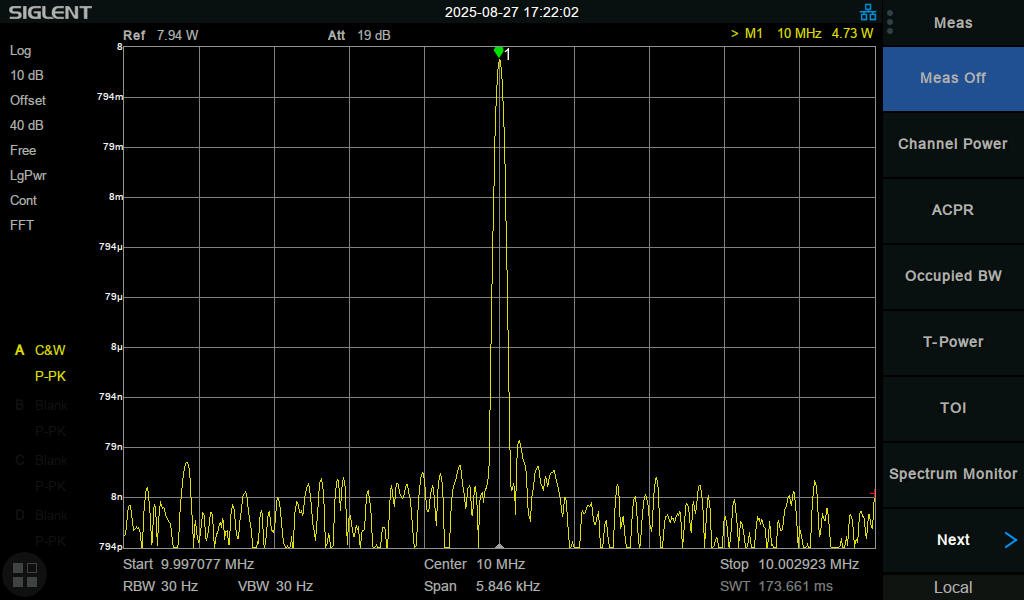The image size is (1024, 600).
Task: Click the Ref 7.94 W level field
Action: click(161, 35)
